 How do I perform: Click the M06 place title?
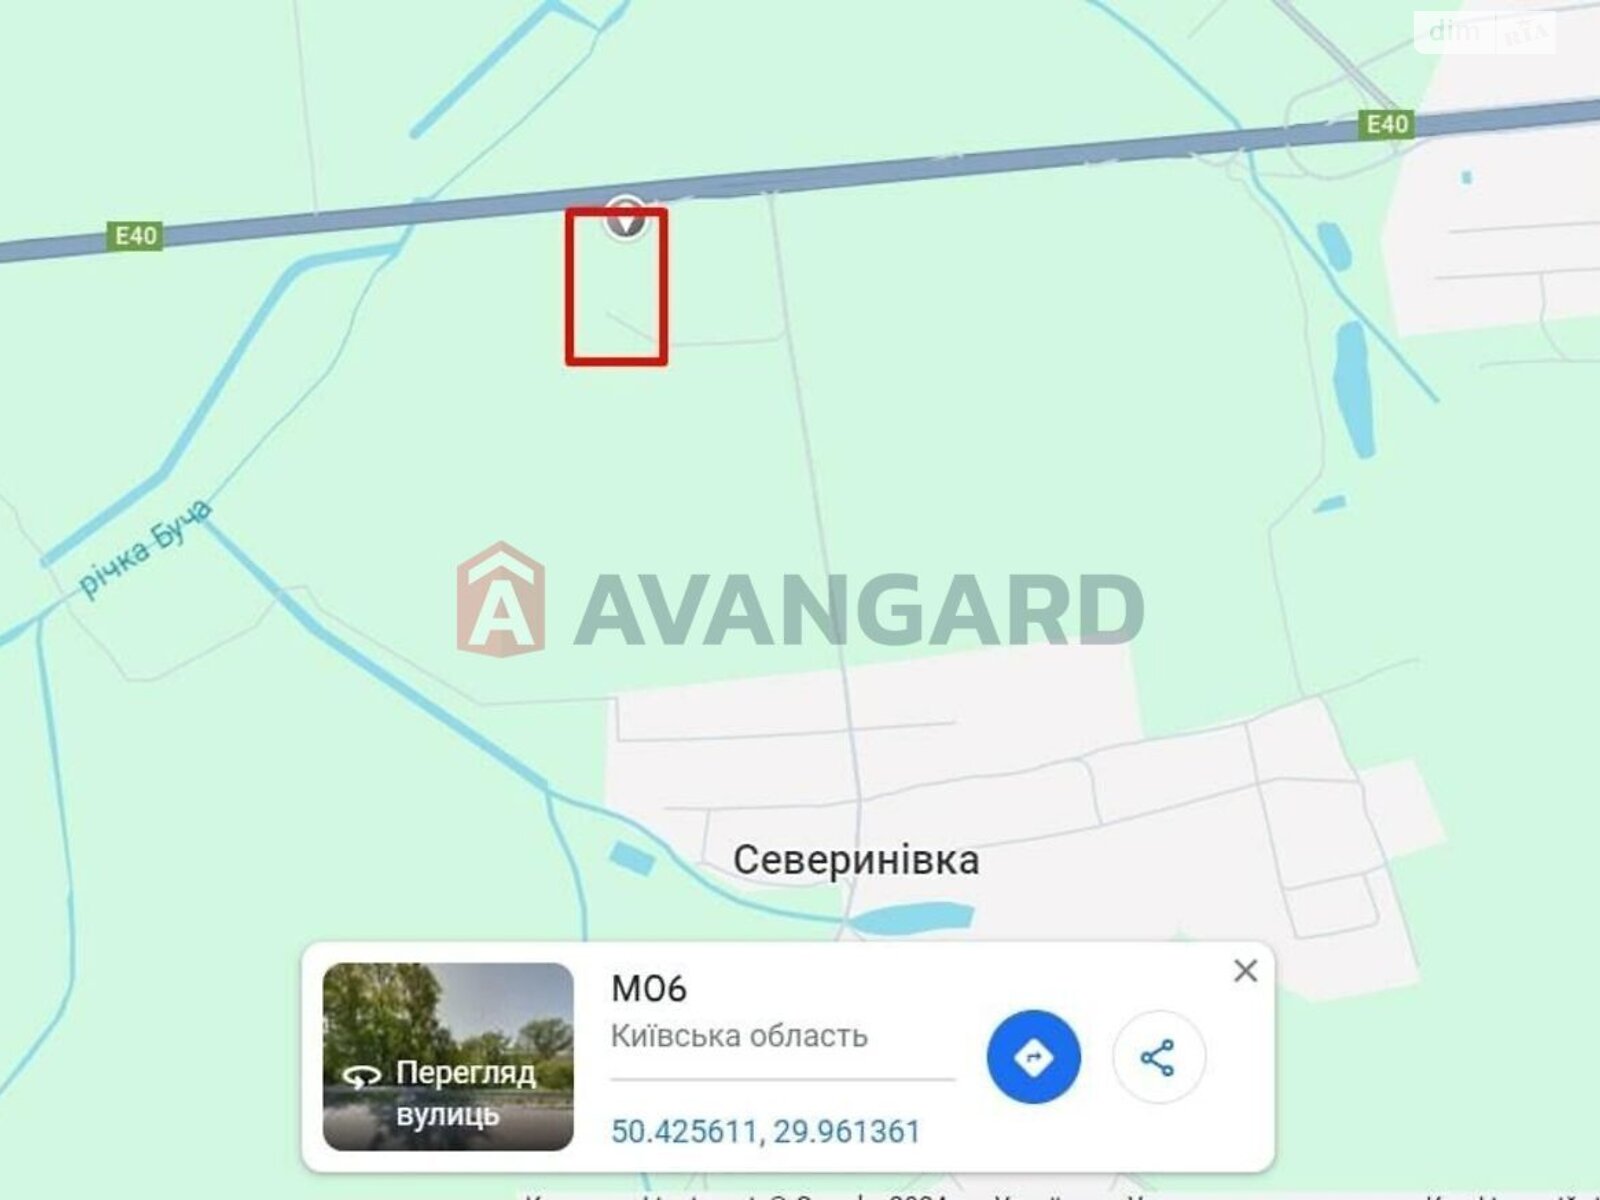pyautogui.click(x=649, y=989)
